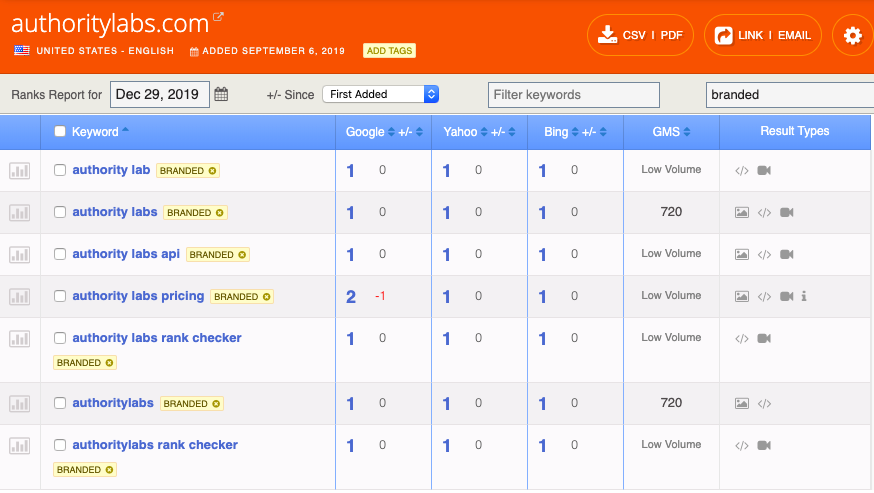874x493 pixels.
Task: Open external link icon next to authoritylabs.com
Action: coord(218,17)
